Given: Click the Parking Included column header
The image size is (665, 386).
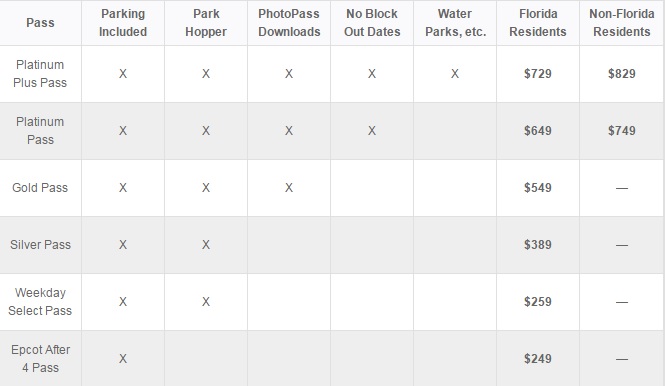Looking at the screenshot, I should 123,23.
